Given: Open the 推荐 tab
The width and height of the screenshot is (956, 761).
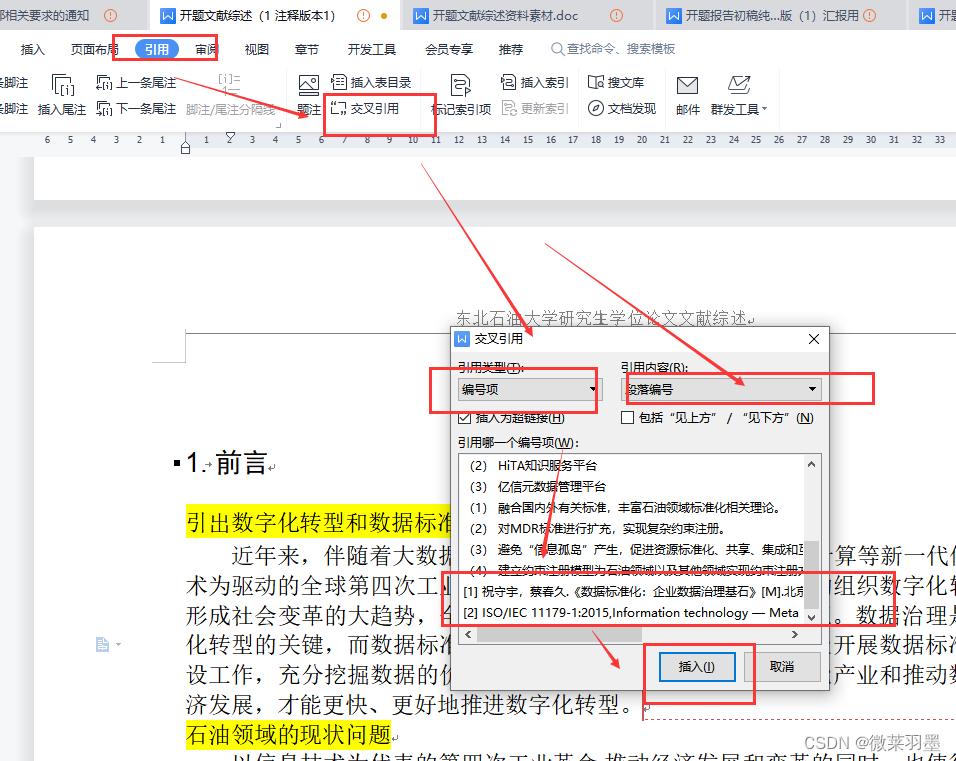Looking at the screenshot, I should pos(511,49).
